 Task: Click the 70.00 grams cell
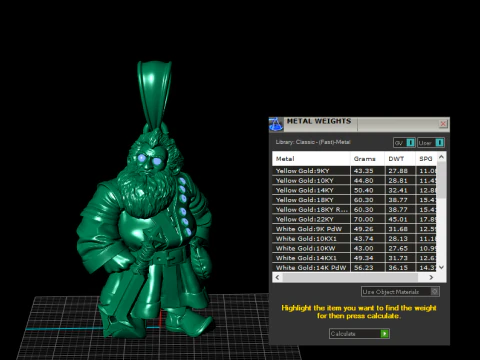click(x=367, y=219)
